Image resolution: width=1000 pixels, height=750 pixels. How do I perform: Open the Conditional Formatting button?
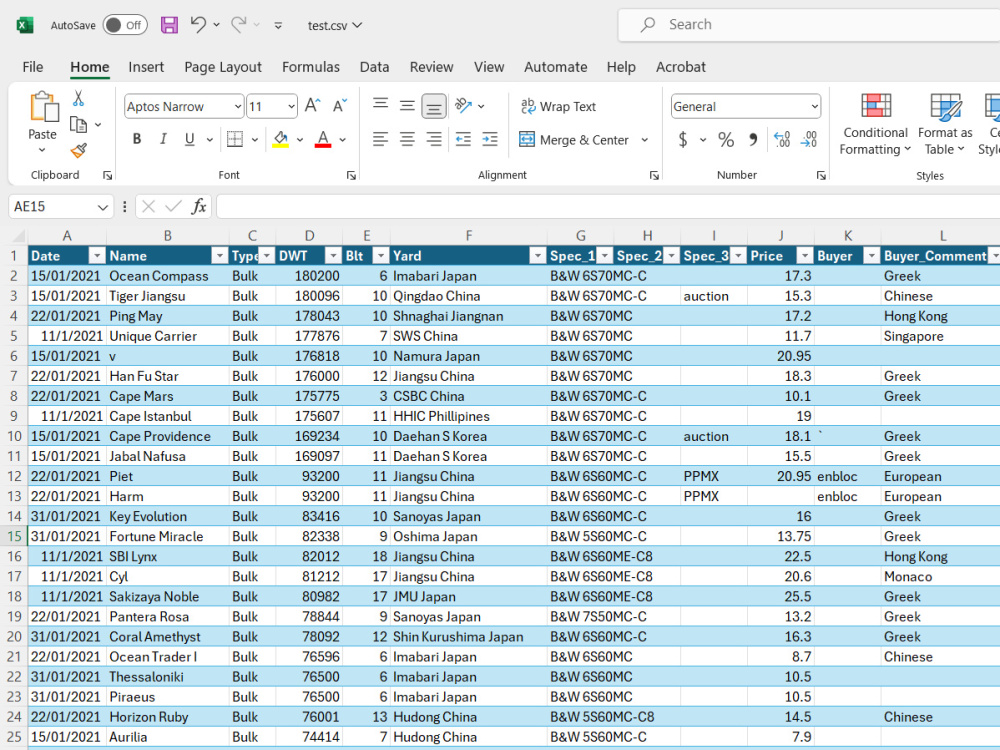coord(875,125)
